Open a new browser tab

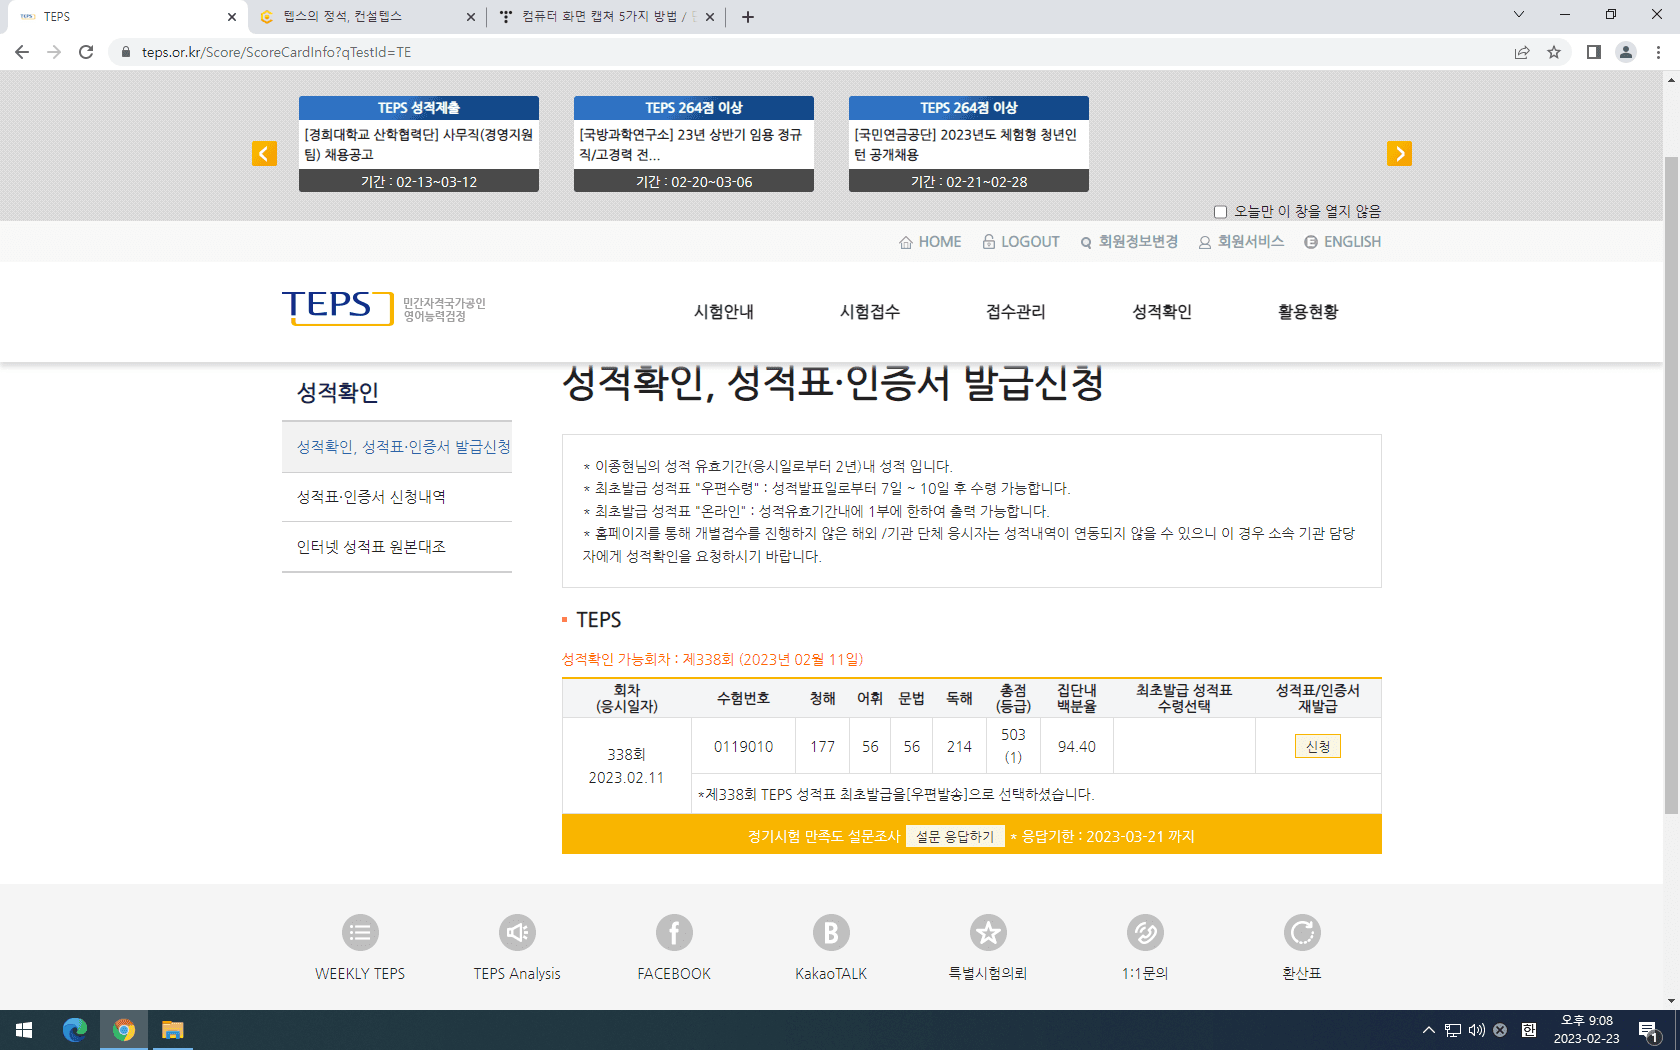click(748, 16)
